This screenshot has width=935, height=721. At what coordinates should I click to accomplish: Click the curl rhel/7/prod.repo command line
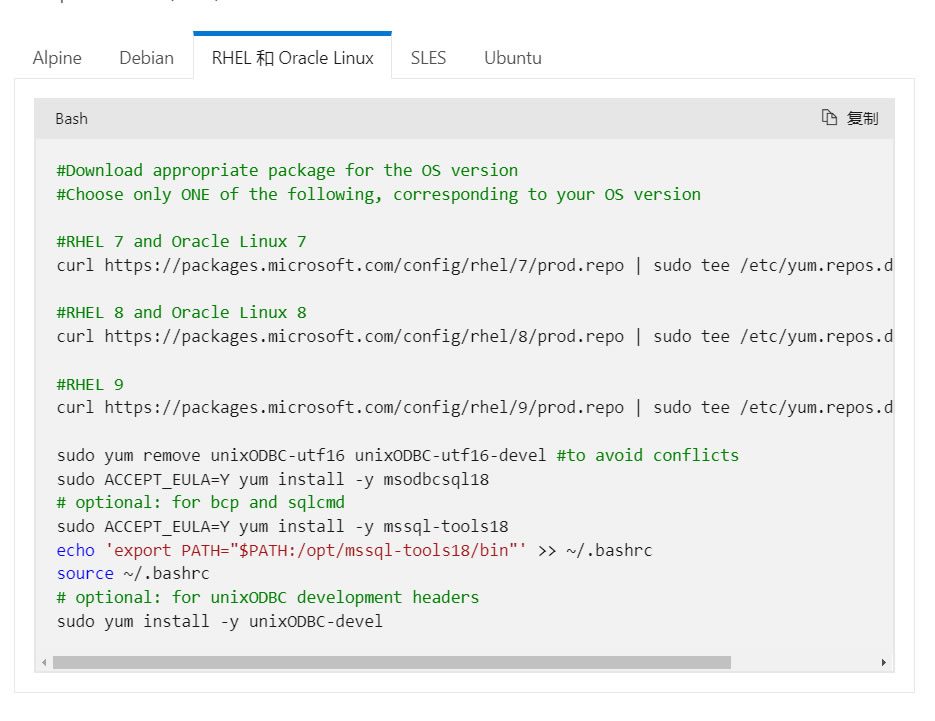[475, 265]
